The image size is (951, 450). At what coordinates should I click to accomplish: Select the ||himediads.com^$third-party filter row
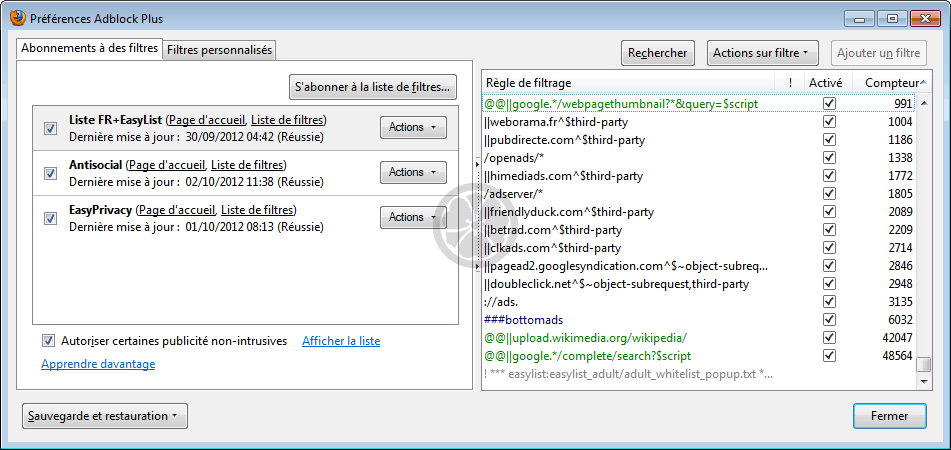(699, 176)
